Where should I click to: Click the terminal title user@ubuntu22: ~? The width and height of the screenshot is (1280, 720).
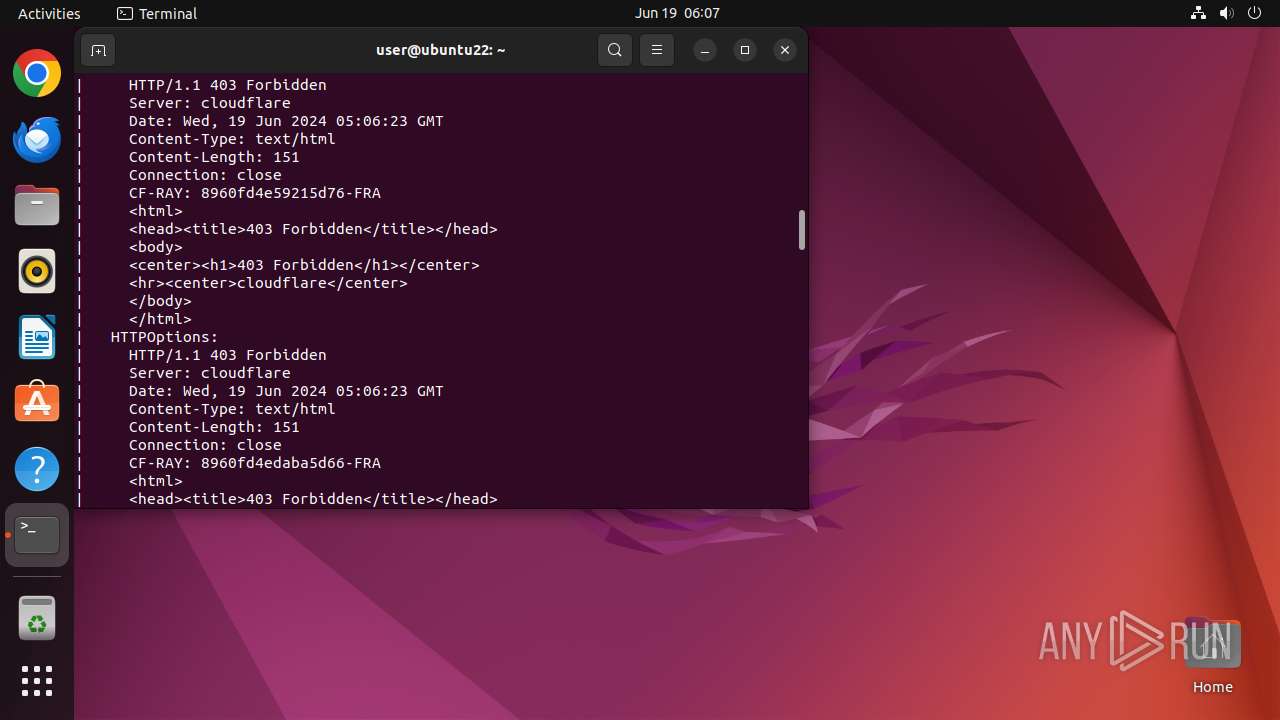click(x=440, y=50)
